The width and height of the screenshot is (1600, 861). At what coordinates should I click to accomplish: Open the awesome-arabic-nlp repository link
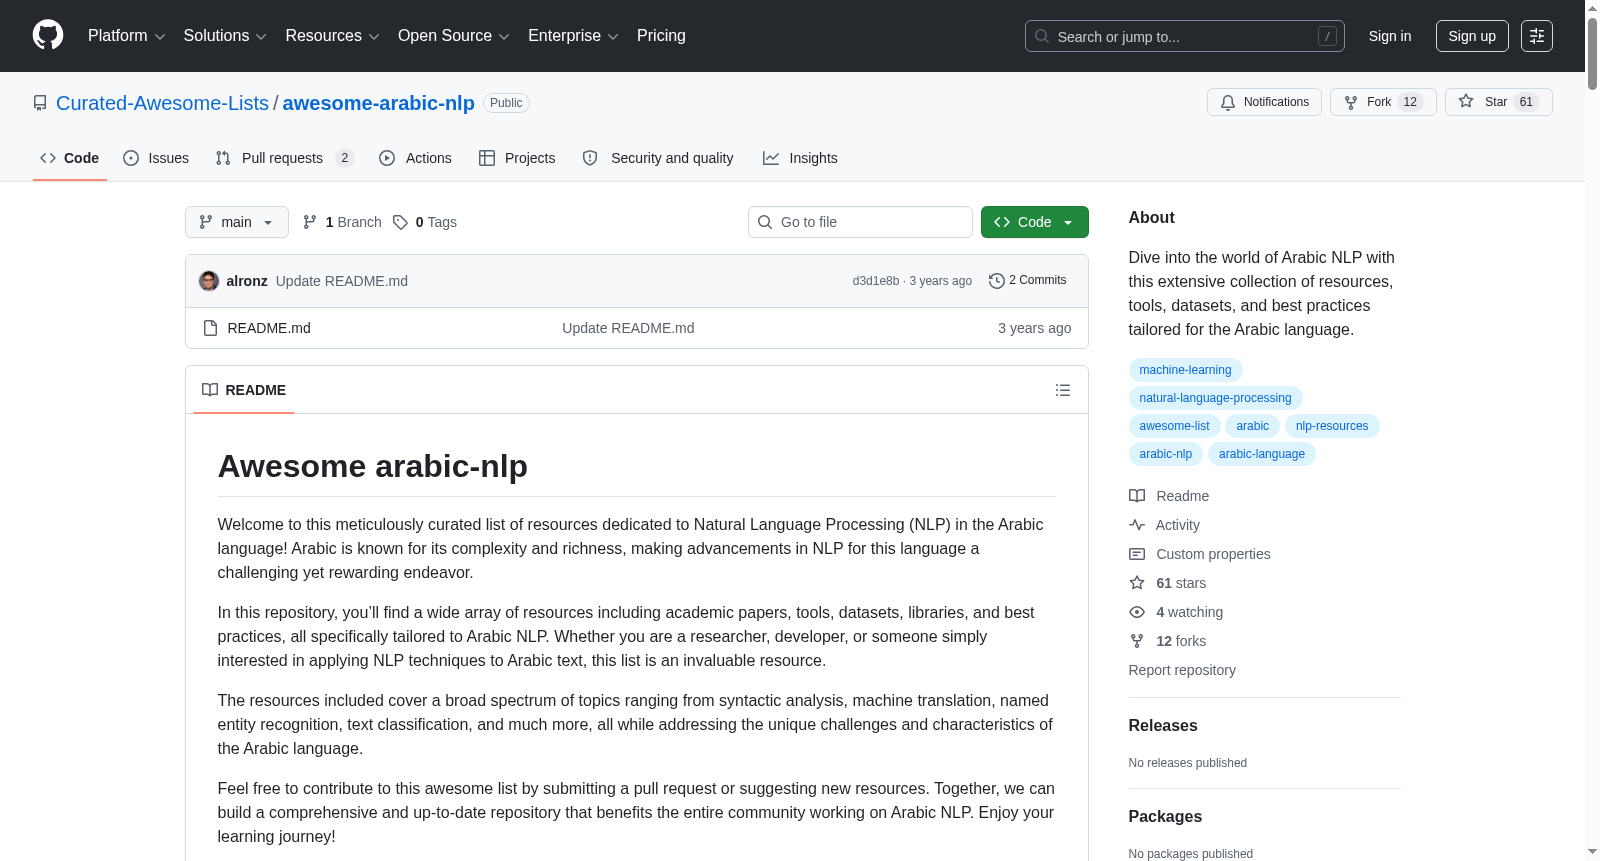coord(379,103)
